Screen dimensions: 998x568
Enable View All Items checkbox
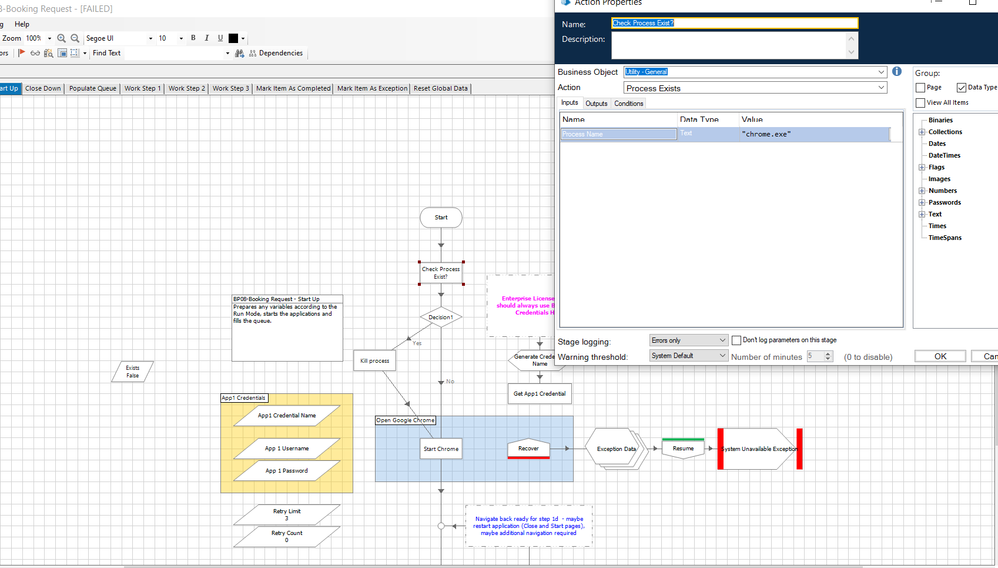click(x=921, y=102)
